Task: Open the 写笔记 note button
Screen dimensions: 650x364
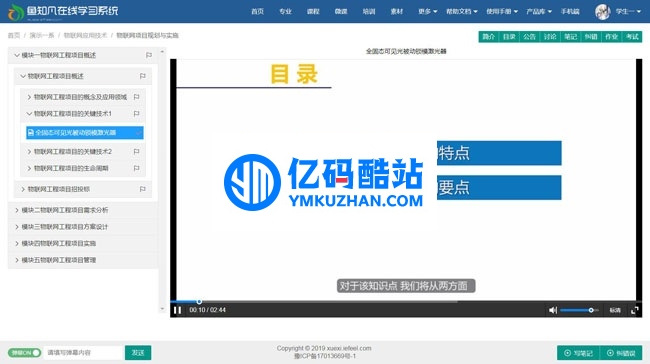Action: pyautogui.click(x=579, y=353)
